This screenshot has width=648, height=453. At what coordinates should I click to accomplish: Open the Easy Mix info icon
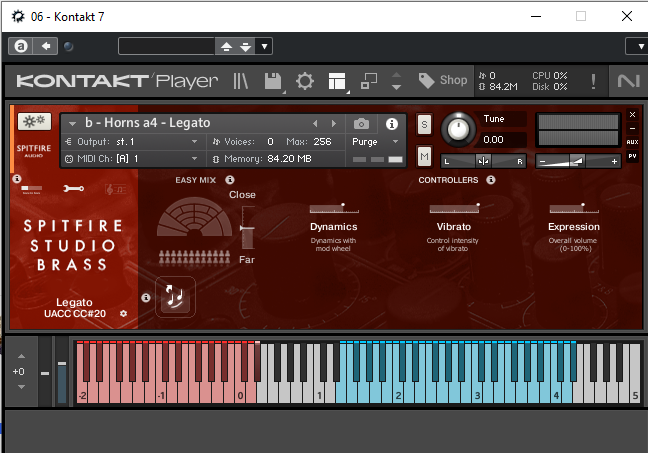tap(230, 180)
